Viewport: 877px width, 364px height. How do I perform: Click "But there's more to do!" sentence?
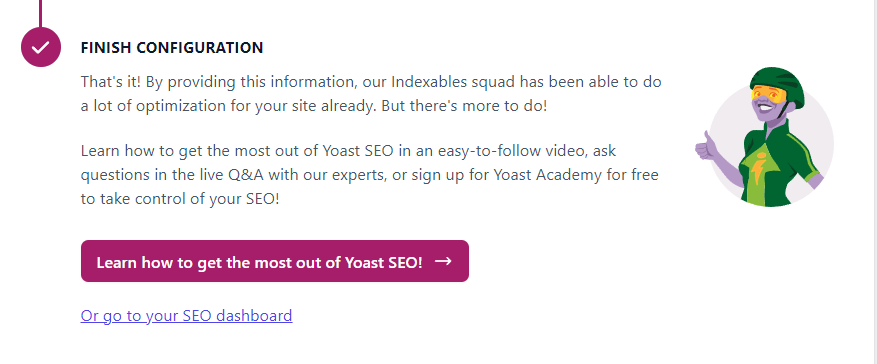coord(464,106)
